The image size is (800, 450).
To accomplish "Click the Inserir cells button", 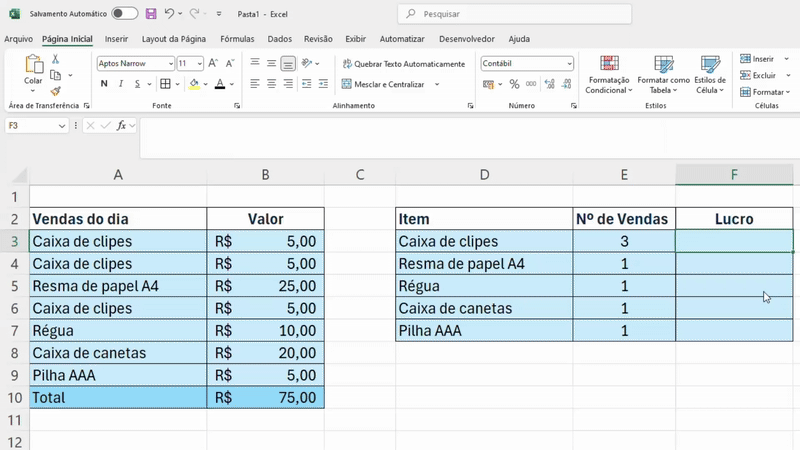I will (x=758, y=59).
